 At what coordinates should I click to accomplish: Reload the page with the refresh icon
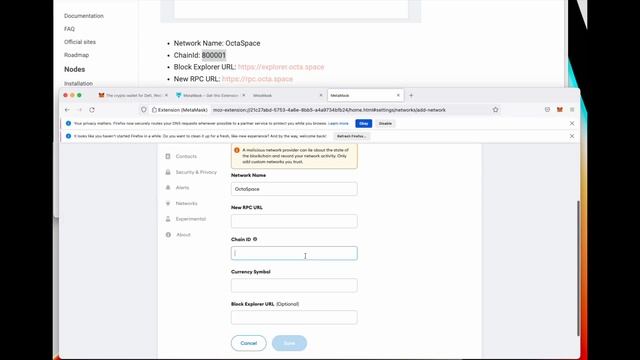pyautogui.click(x=92, y=110)
